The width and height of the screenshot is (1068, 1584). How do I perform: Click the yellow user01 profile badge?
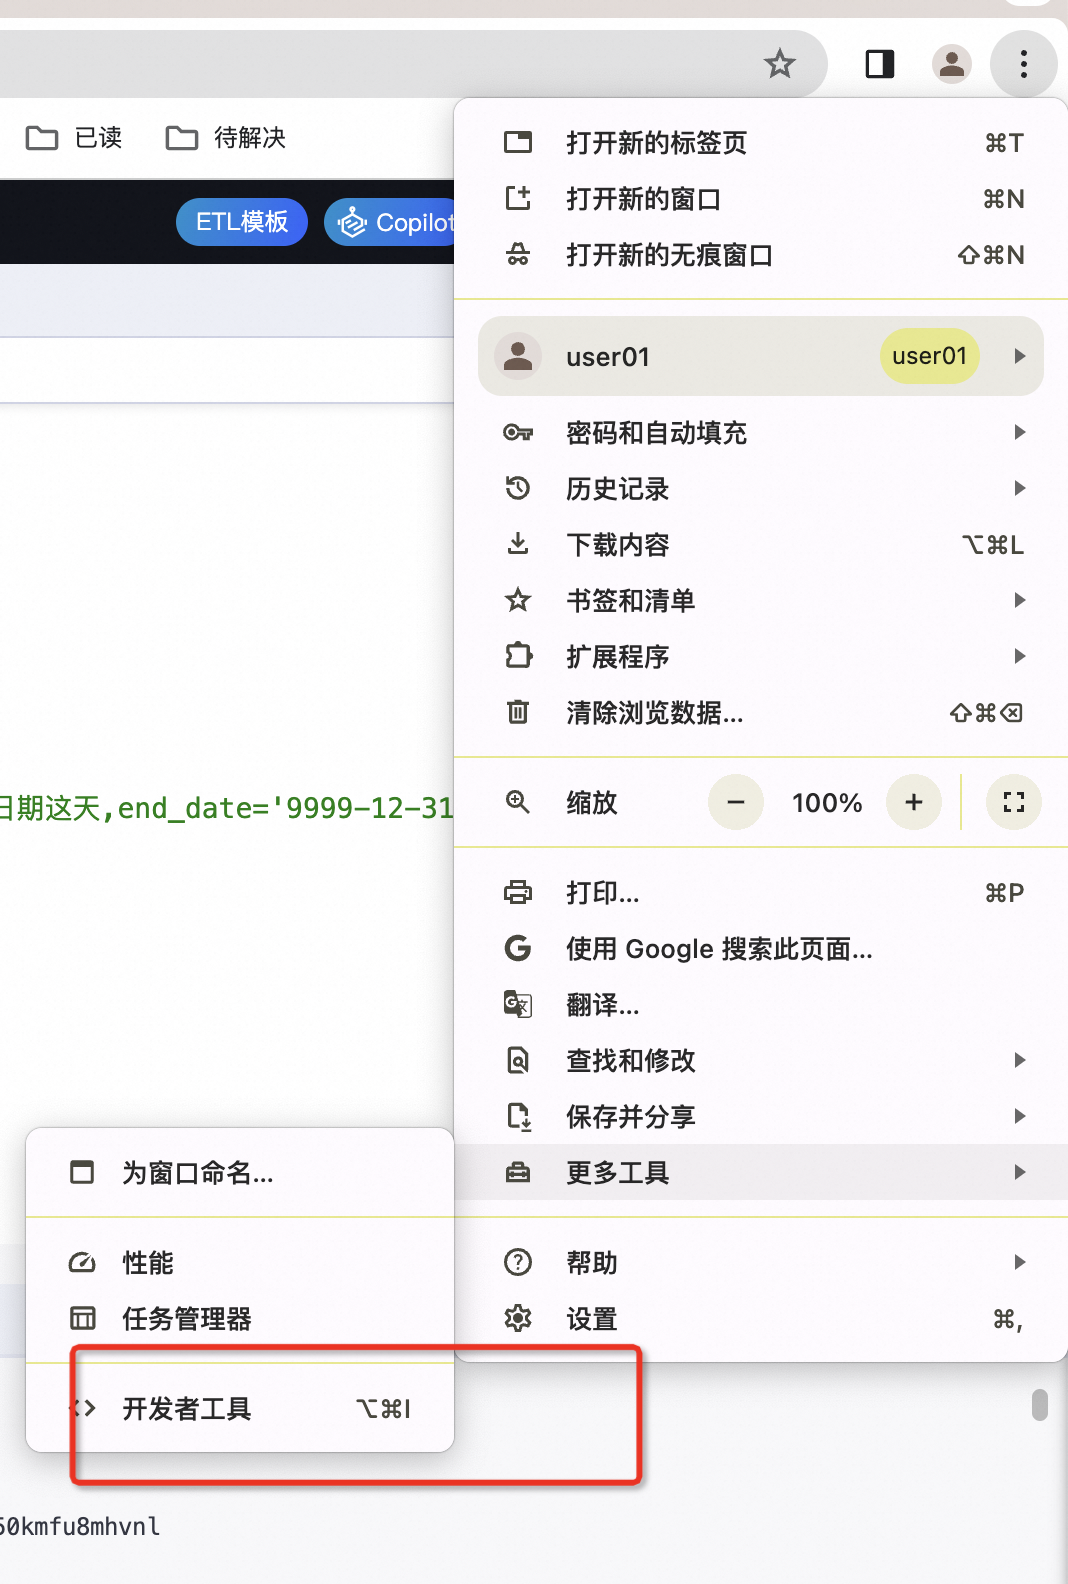(x=929, y=356)
